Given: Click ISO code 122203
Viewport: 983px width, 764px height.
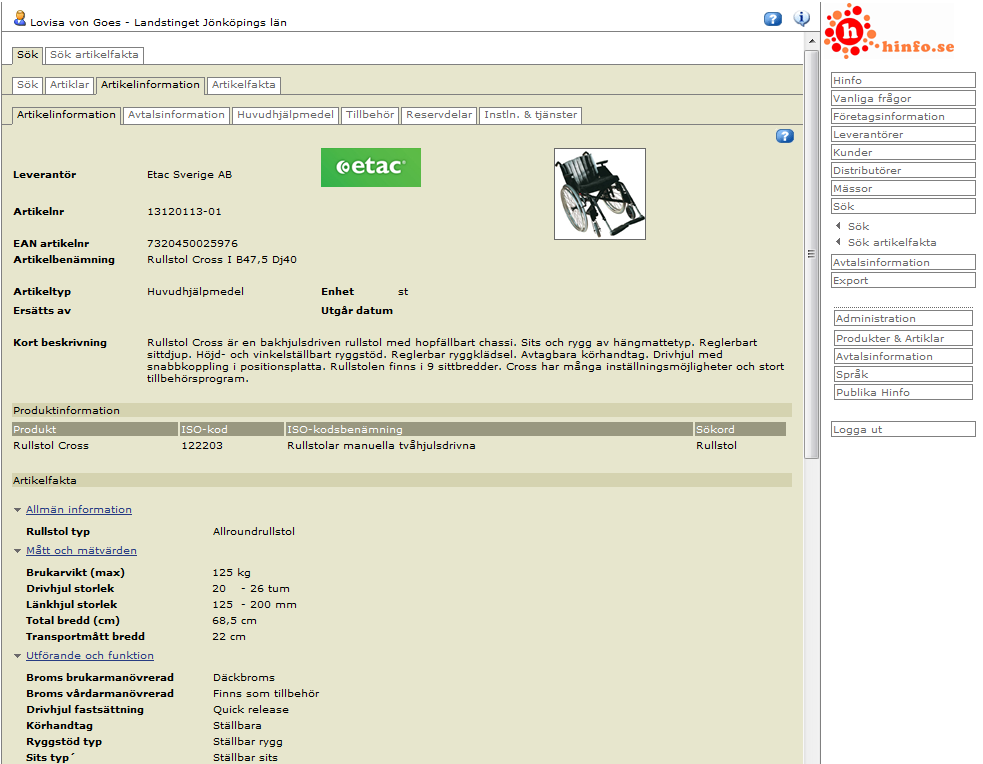Looking at the screenshot, I should pyautogui.click(x=202, y=446).
